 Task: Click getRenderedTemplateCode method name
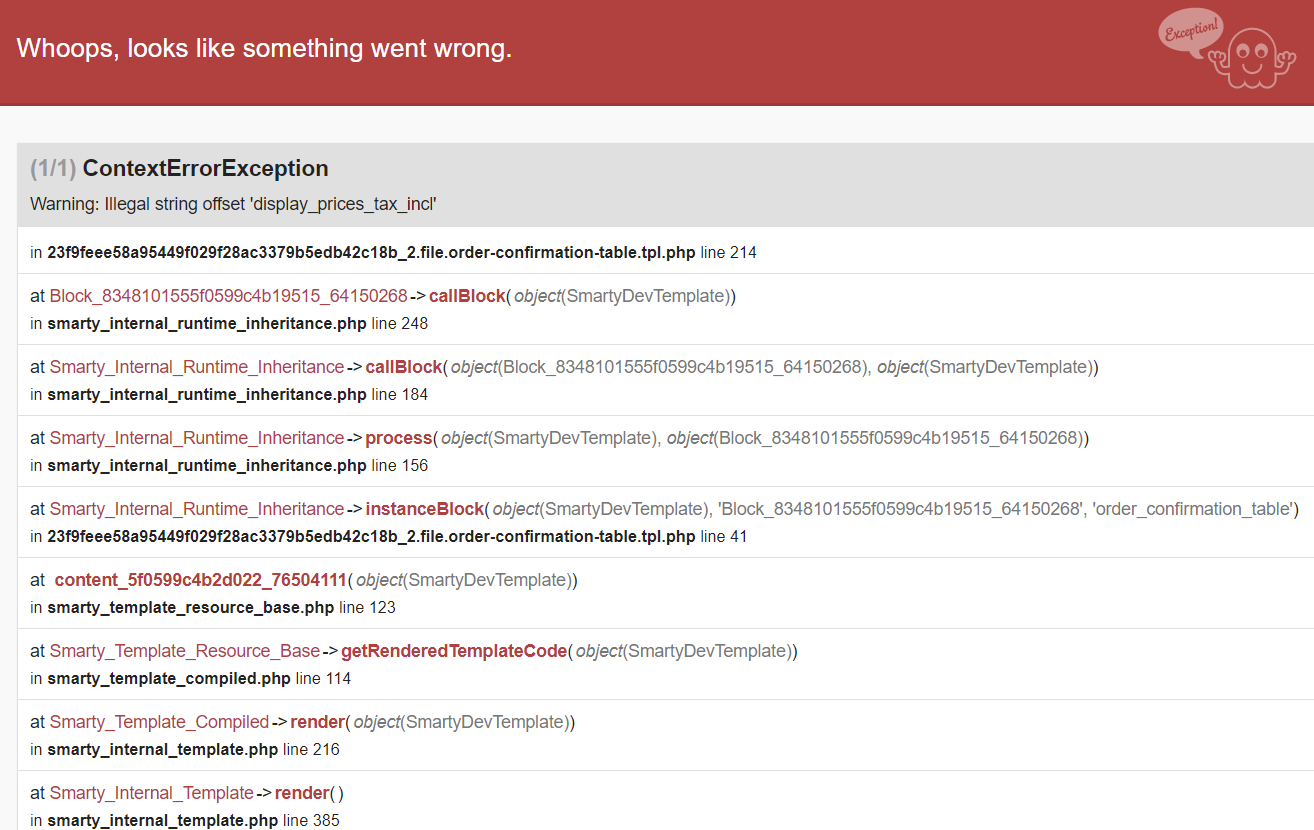coord(454,651)
